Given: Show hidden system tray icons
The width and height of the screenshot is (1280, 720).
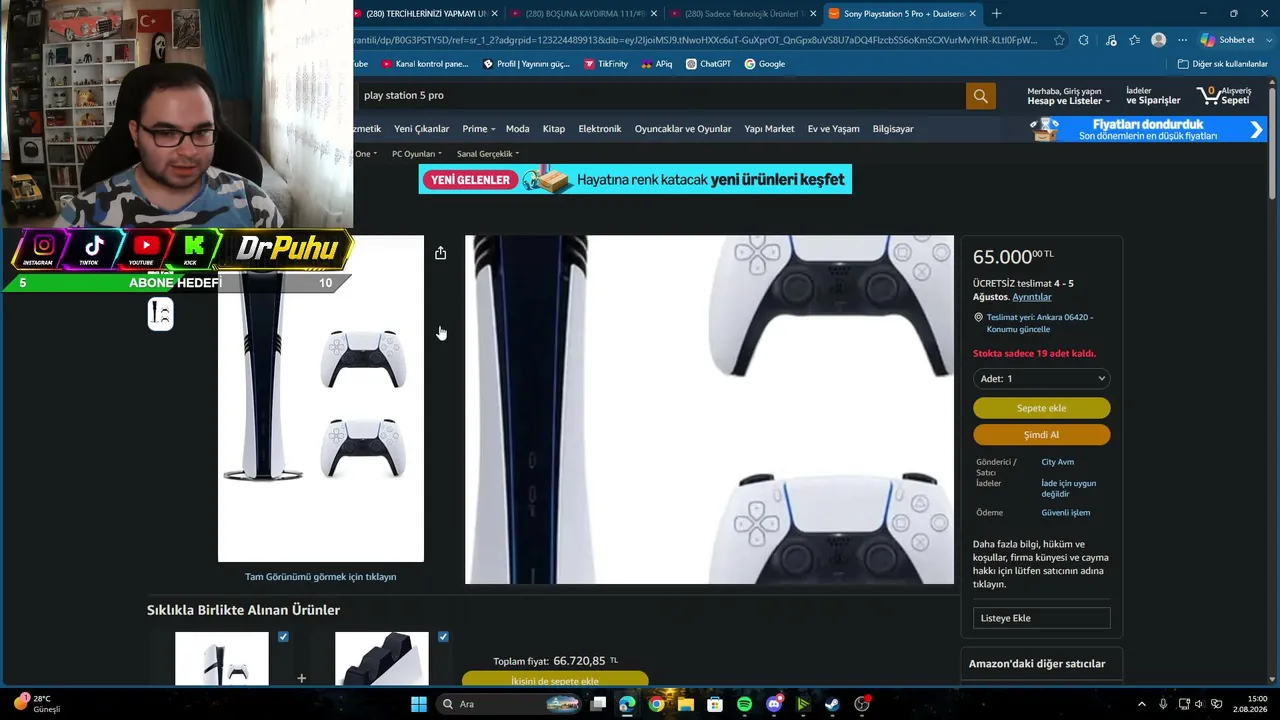Looking at the screenshot, I should [x=1142, y=704].
